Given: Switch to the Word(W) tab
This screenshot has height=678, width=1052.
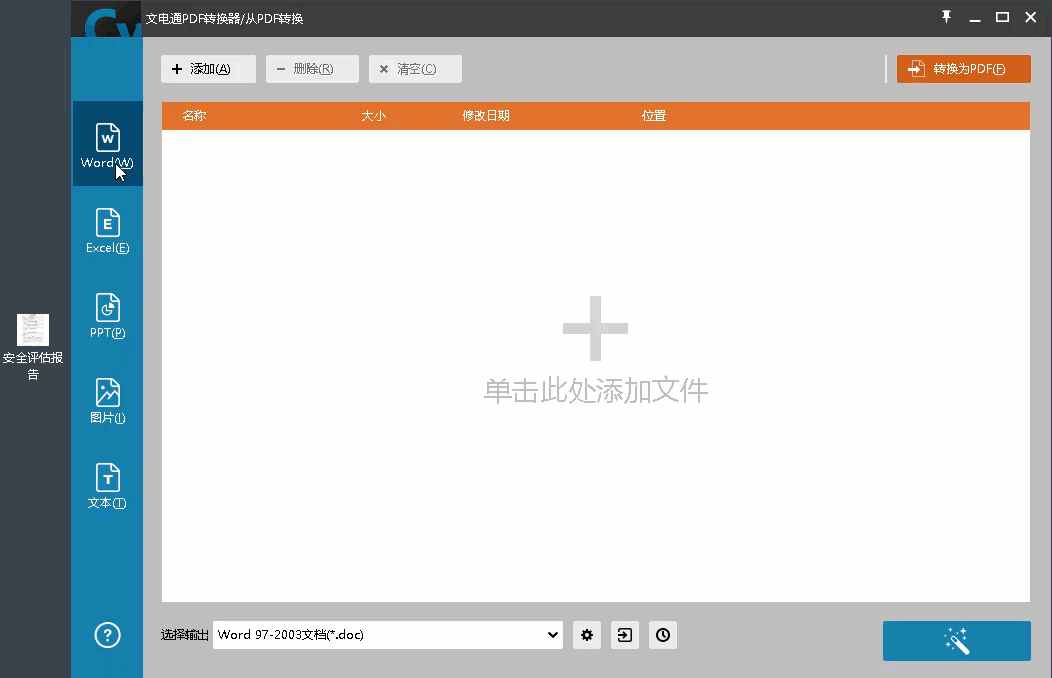Looking at the screenshot, I should (x=107, y=145).
